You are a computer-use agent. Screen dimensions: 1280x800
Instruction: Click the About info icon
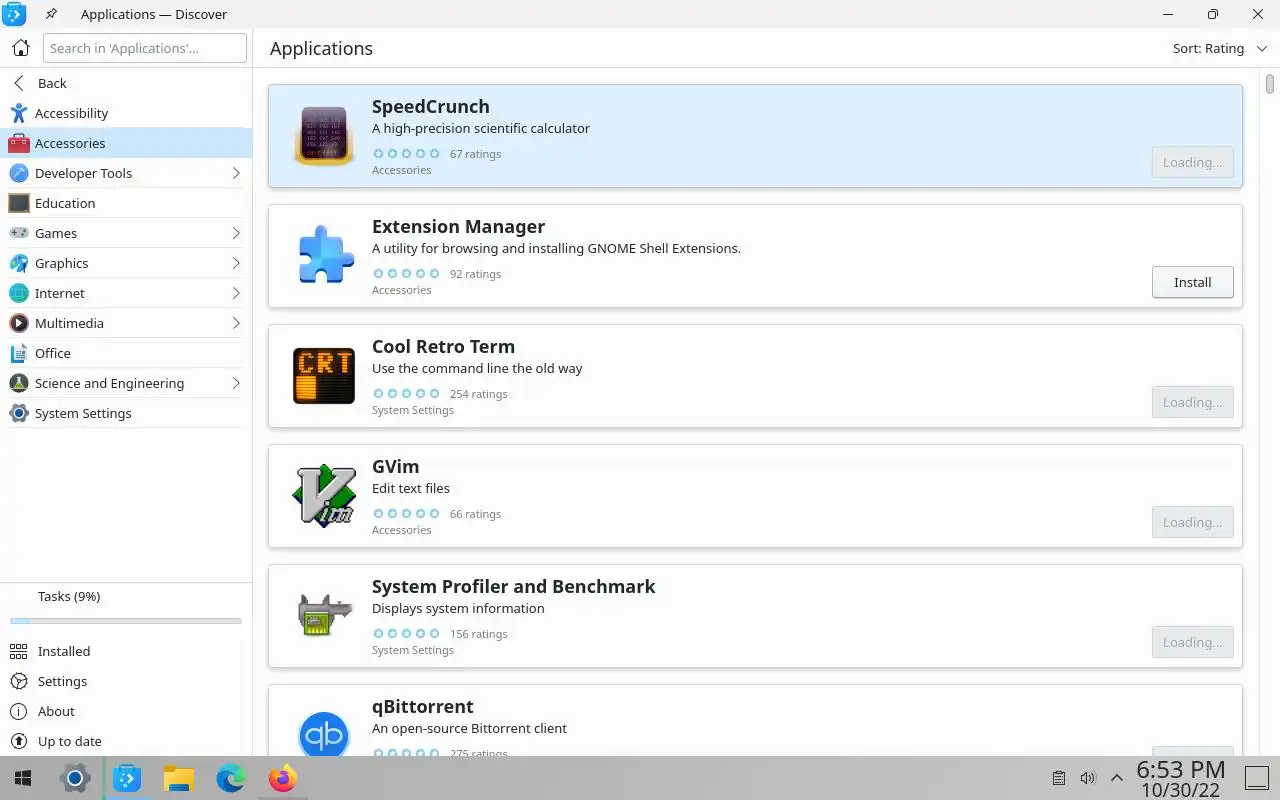click(x=19, y=711)
